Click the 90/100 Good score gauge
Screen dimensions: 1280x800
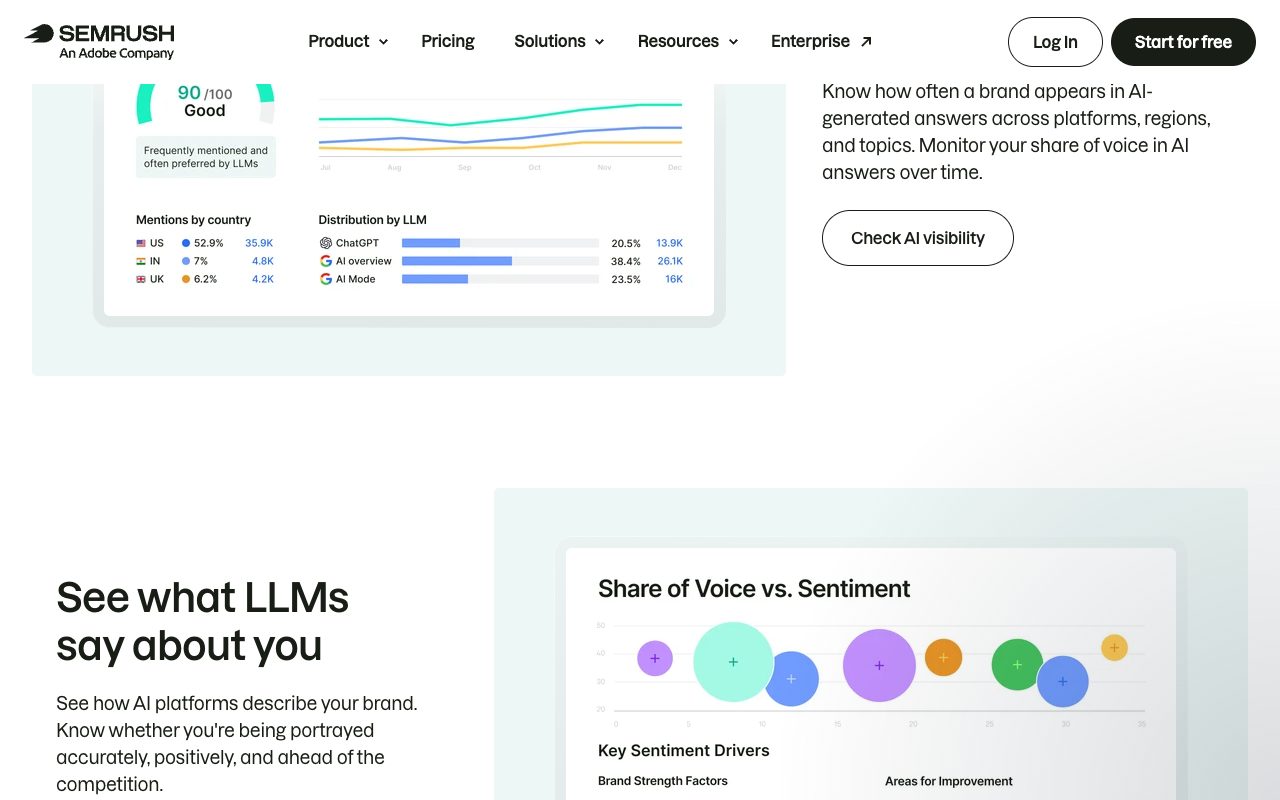point(205,102)
